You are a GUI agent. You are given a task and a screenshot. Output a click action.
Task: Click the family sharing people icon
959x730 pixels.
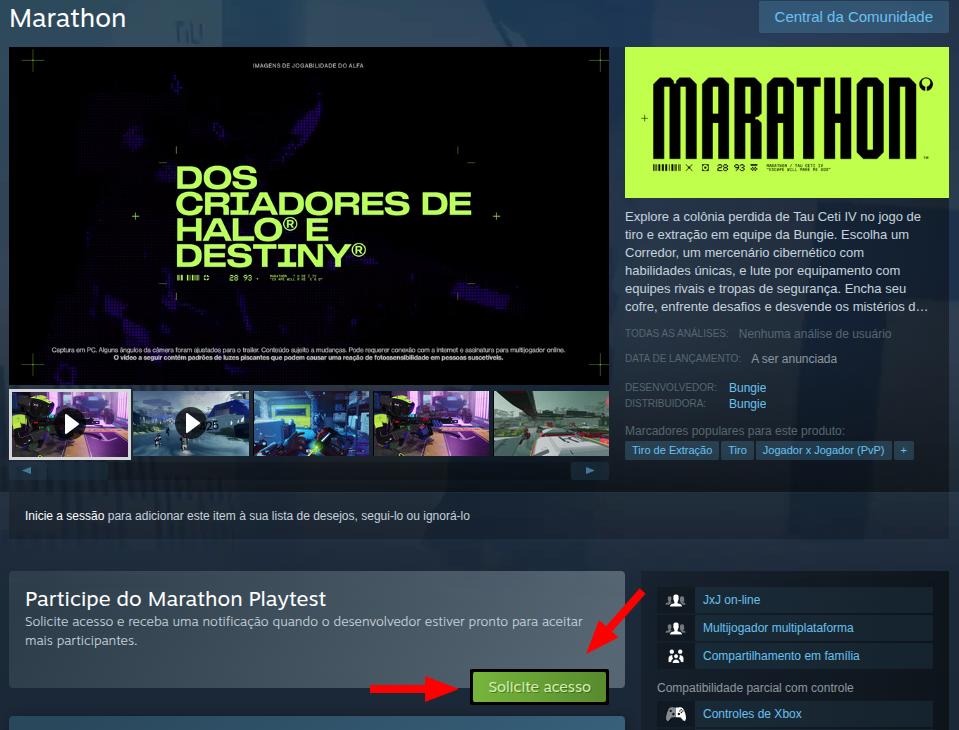[677, 656]
